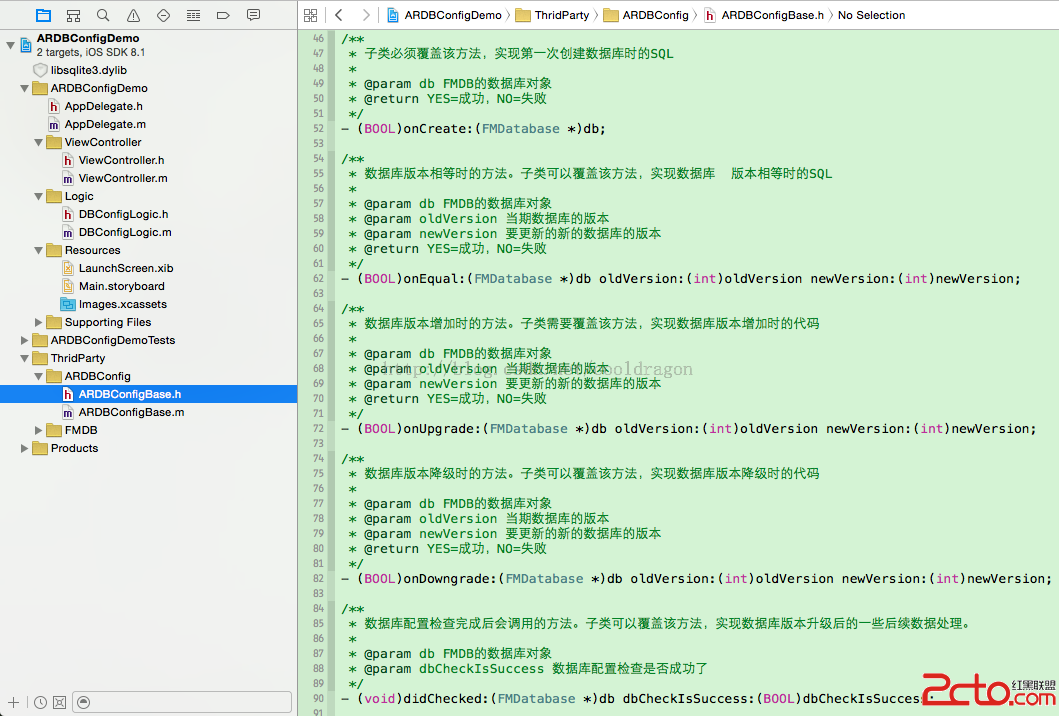Open the Breakpoint navigator
This screenshot has width=1059, height=716.
(x=223, y=15)
